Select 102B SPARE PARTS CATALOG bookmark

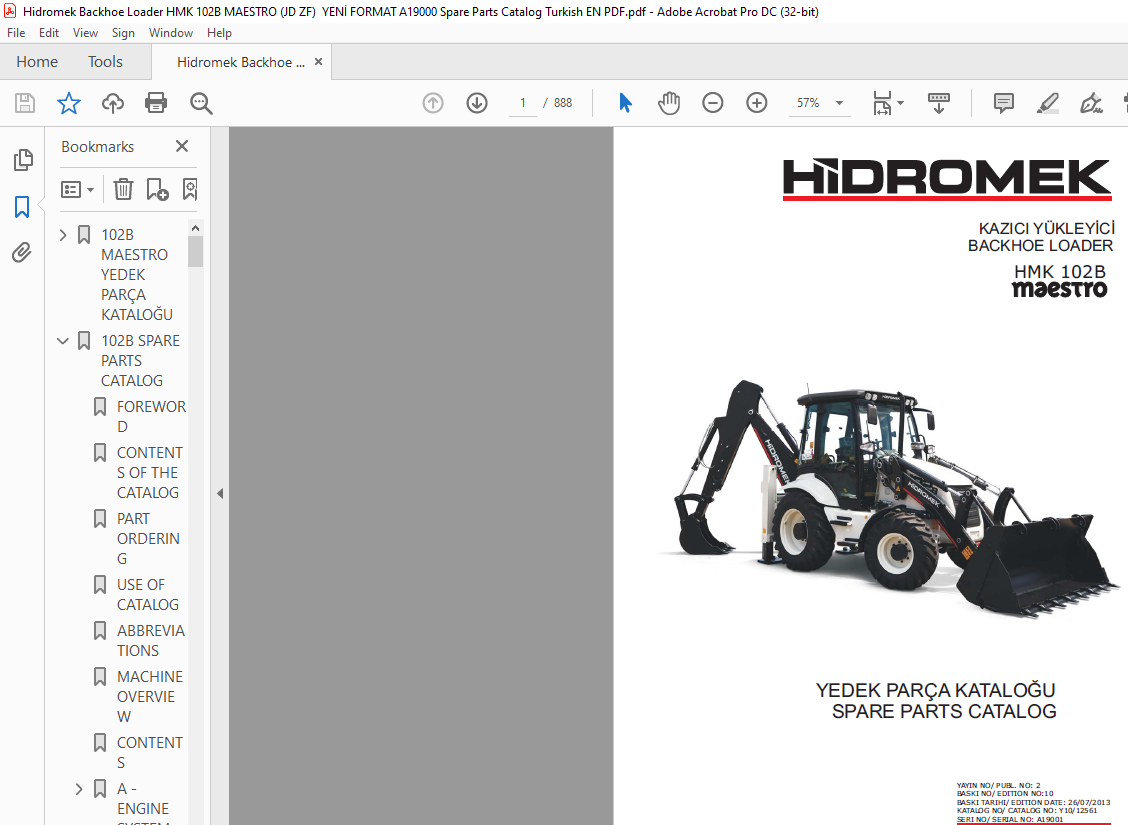click(x=140, y=361)
